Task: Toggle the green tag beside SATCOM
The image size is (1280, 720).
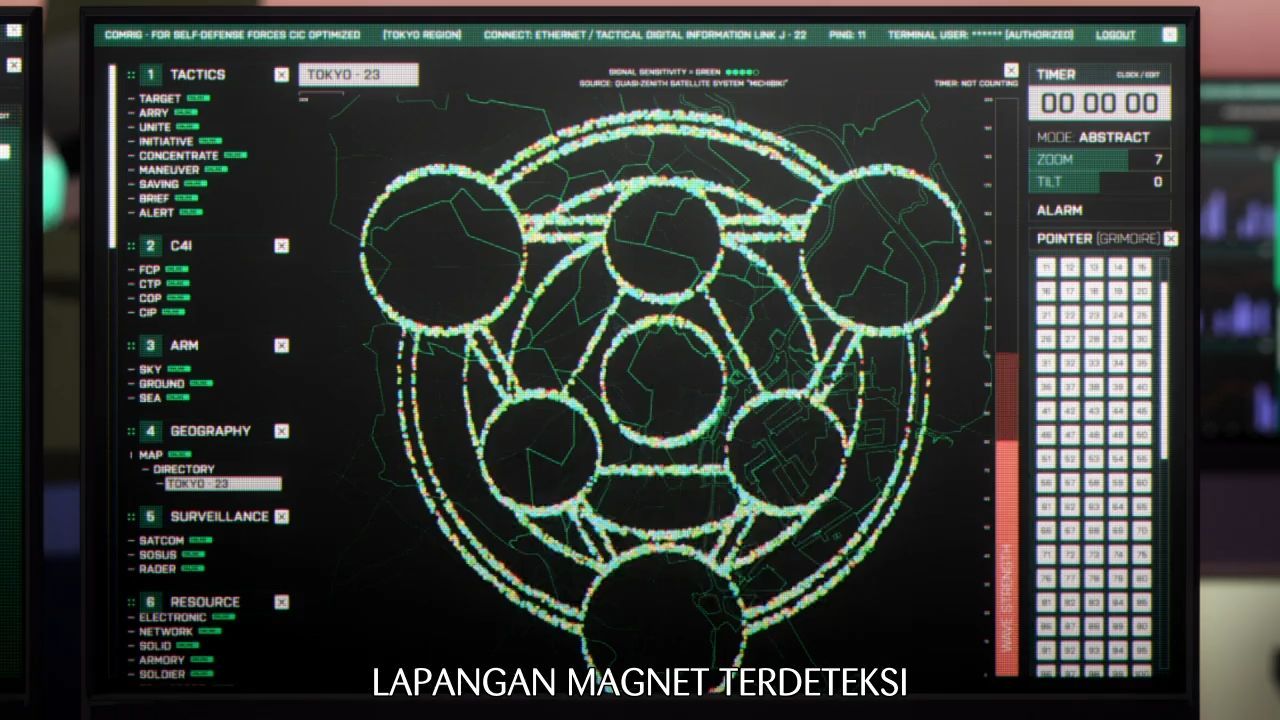Action: coord(201,540)
